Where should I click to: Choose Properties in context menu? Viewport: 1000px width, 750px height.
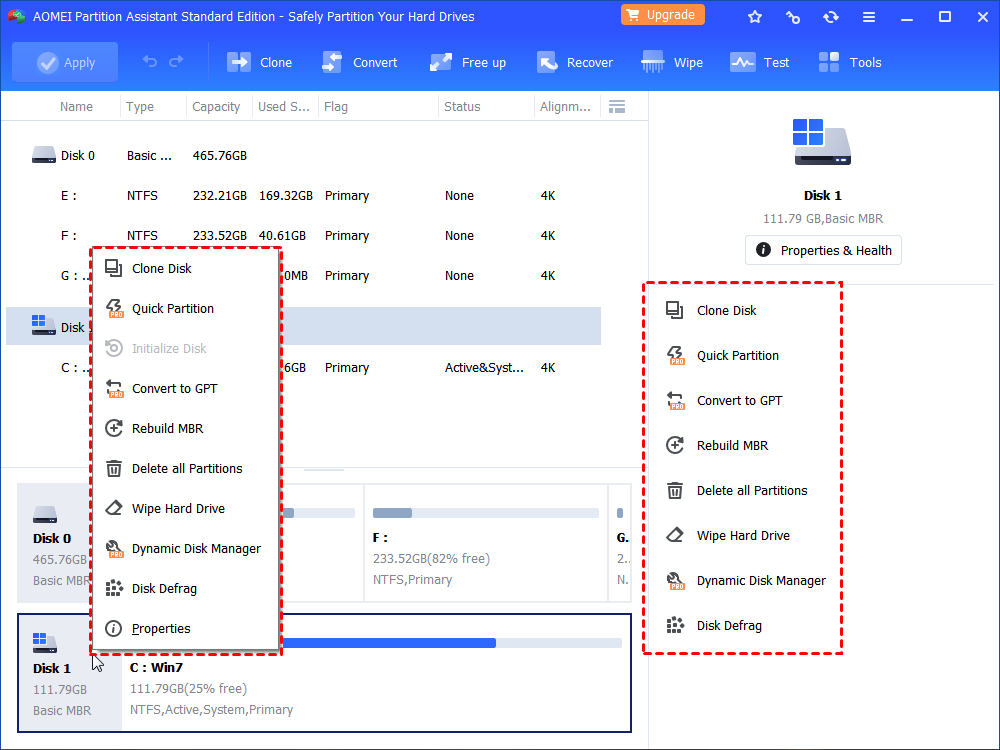pos(186,629)
